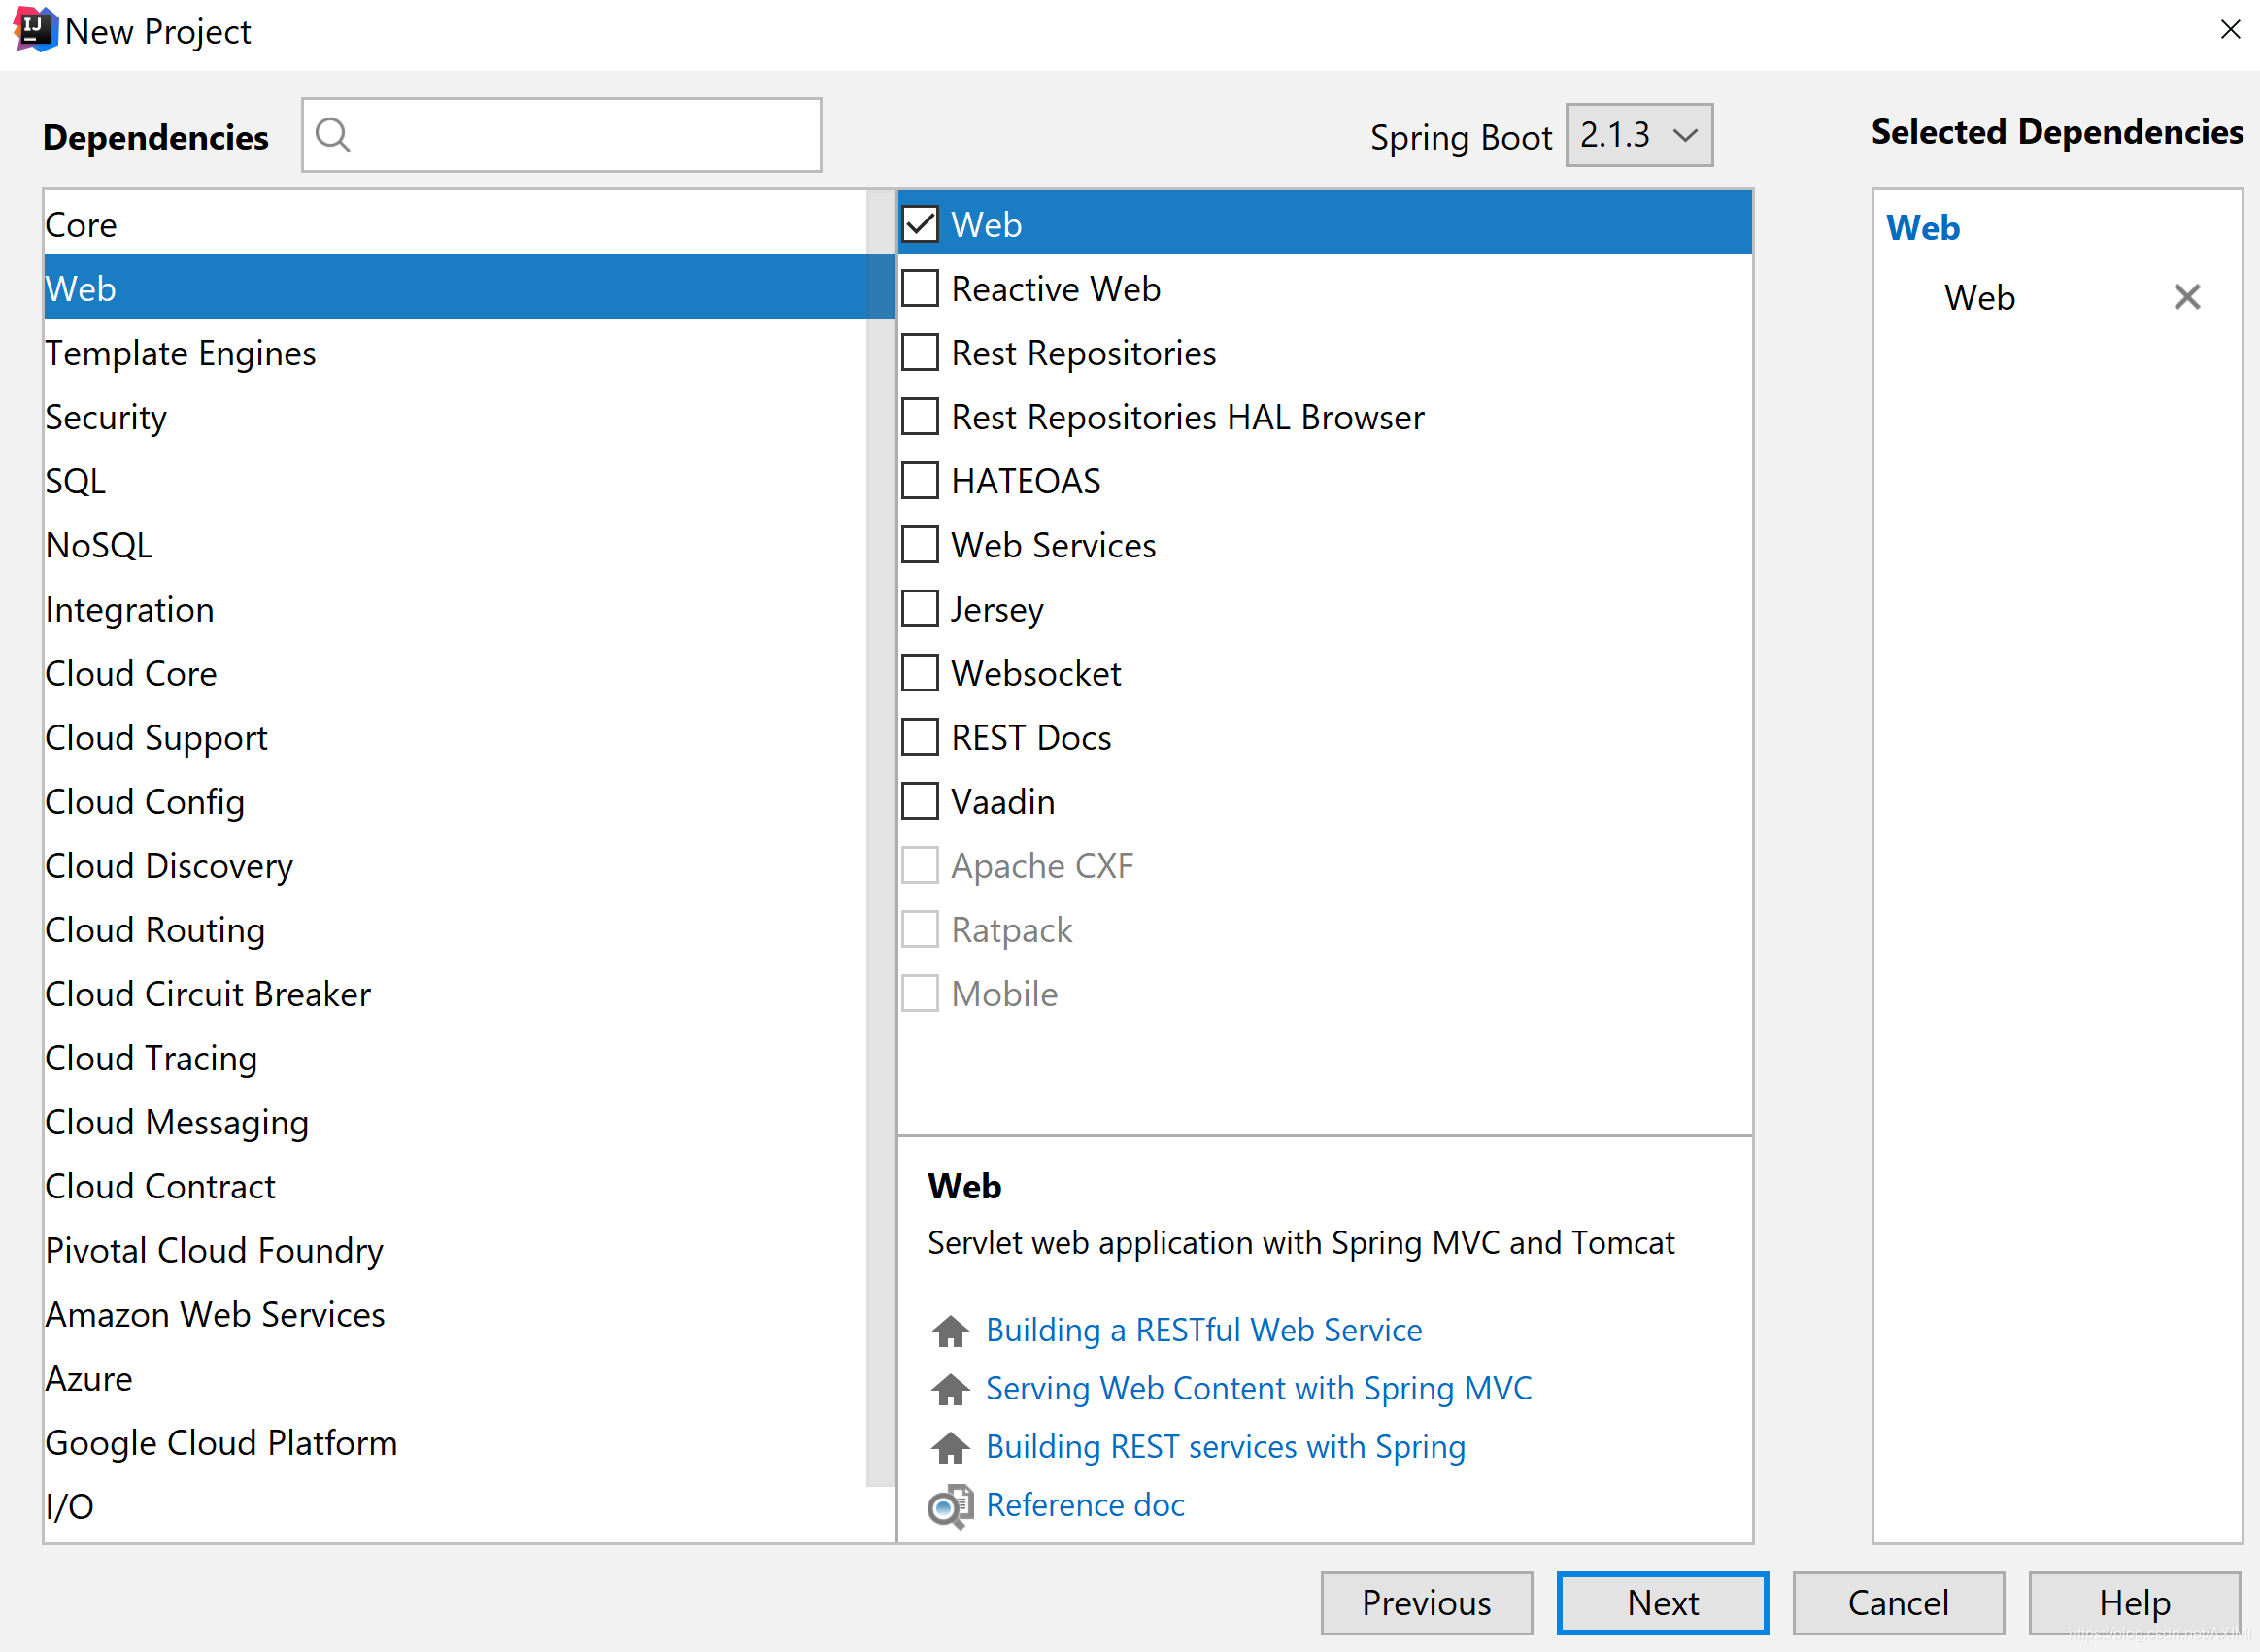This screenshot has height=1652, width=2260.
Task: Enable the Reactive Web checkbox
Action: tap(920, 288)
